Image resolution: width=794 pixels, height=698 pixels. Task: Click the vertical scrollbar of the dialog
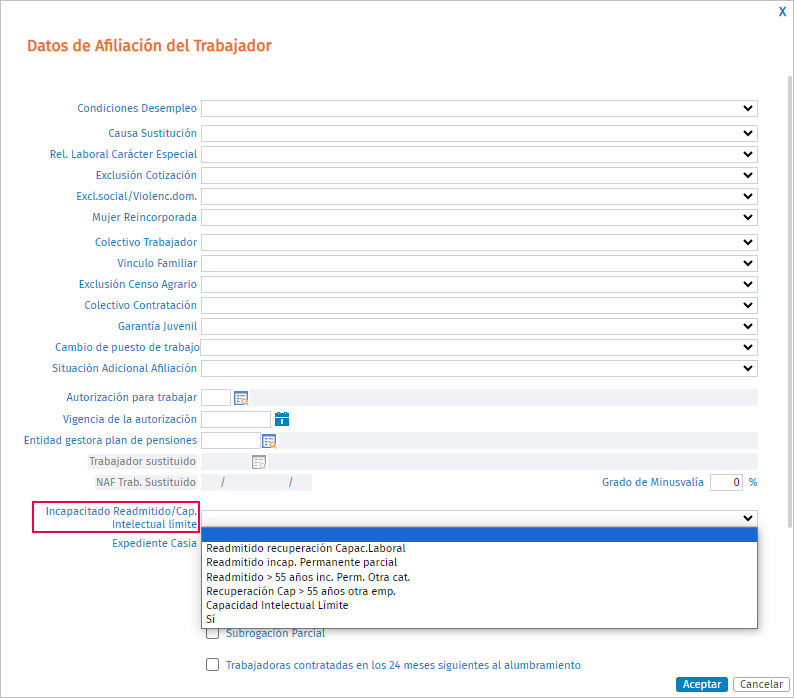(x=790, y=301)
